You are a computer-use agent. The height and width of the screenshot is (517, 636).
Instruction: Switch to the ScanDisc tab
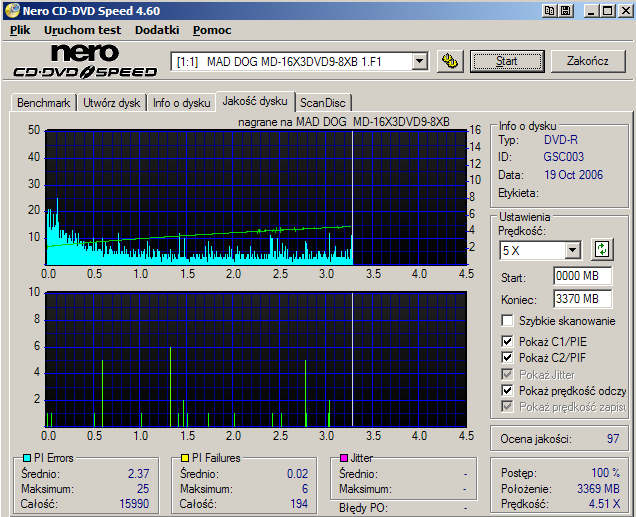pyautogui.click(x=322, y=103)
